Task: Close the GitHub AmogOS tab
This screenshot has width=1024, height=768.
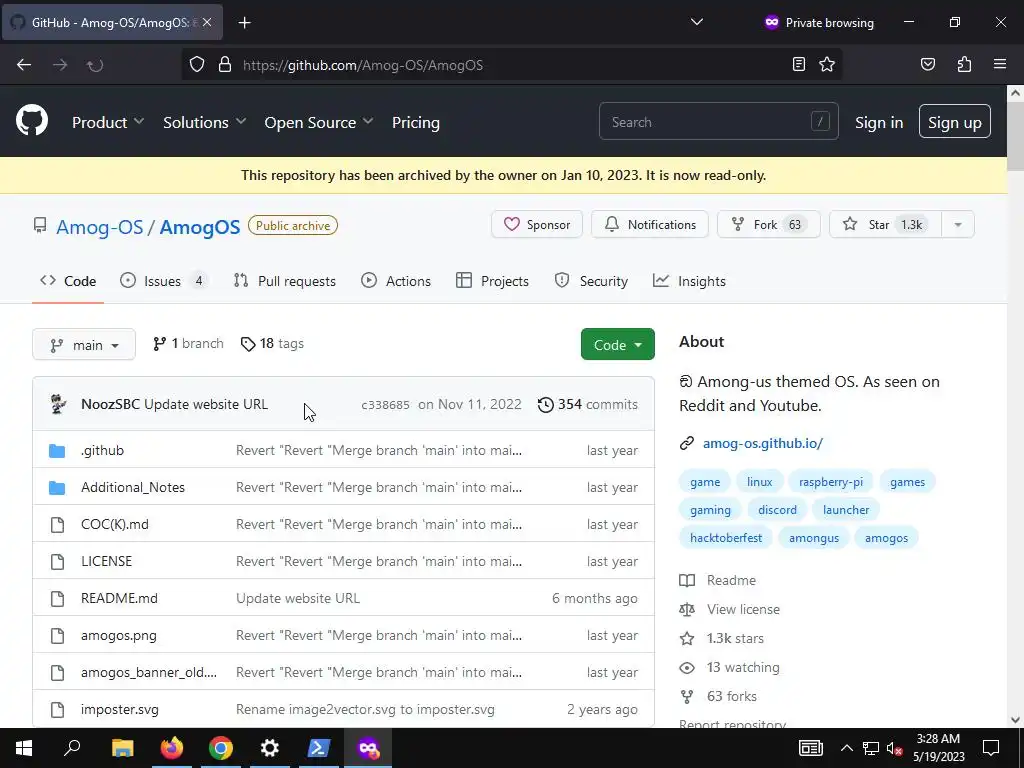Action: (207, 22)
